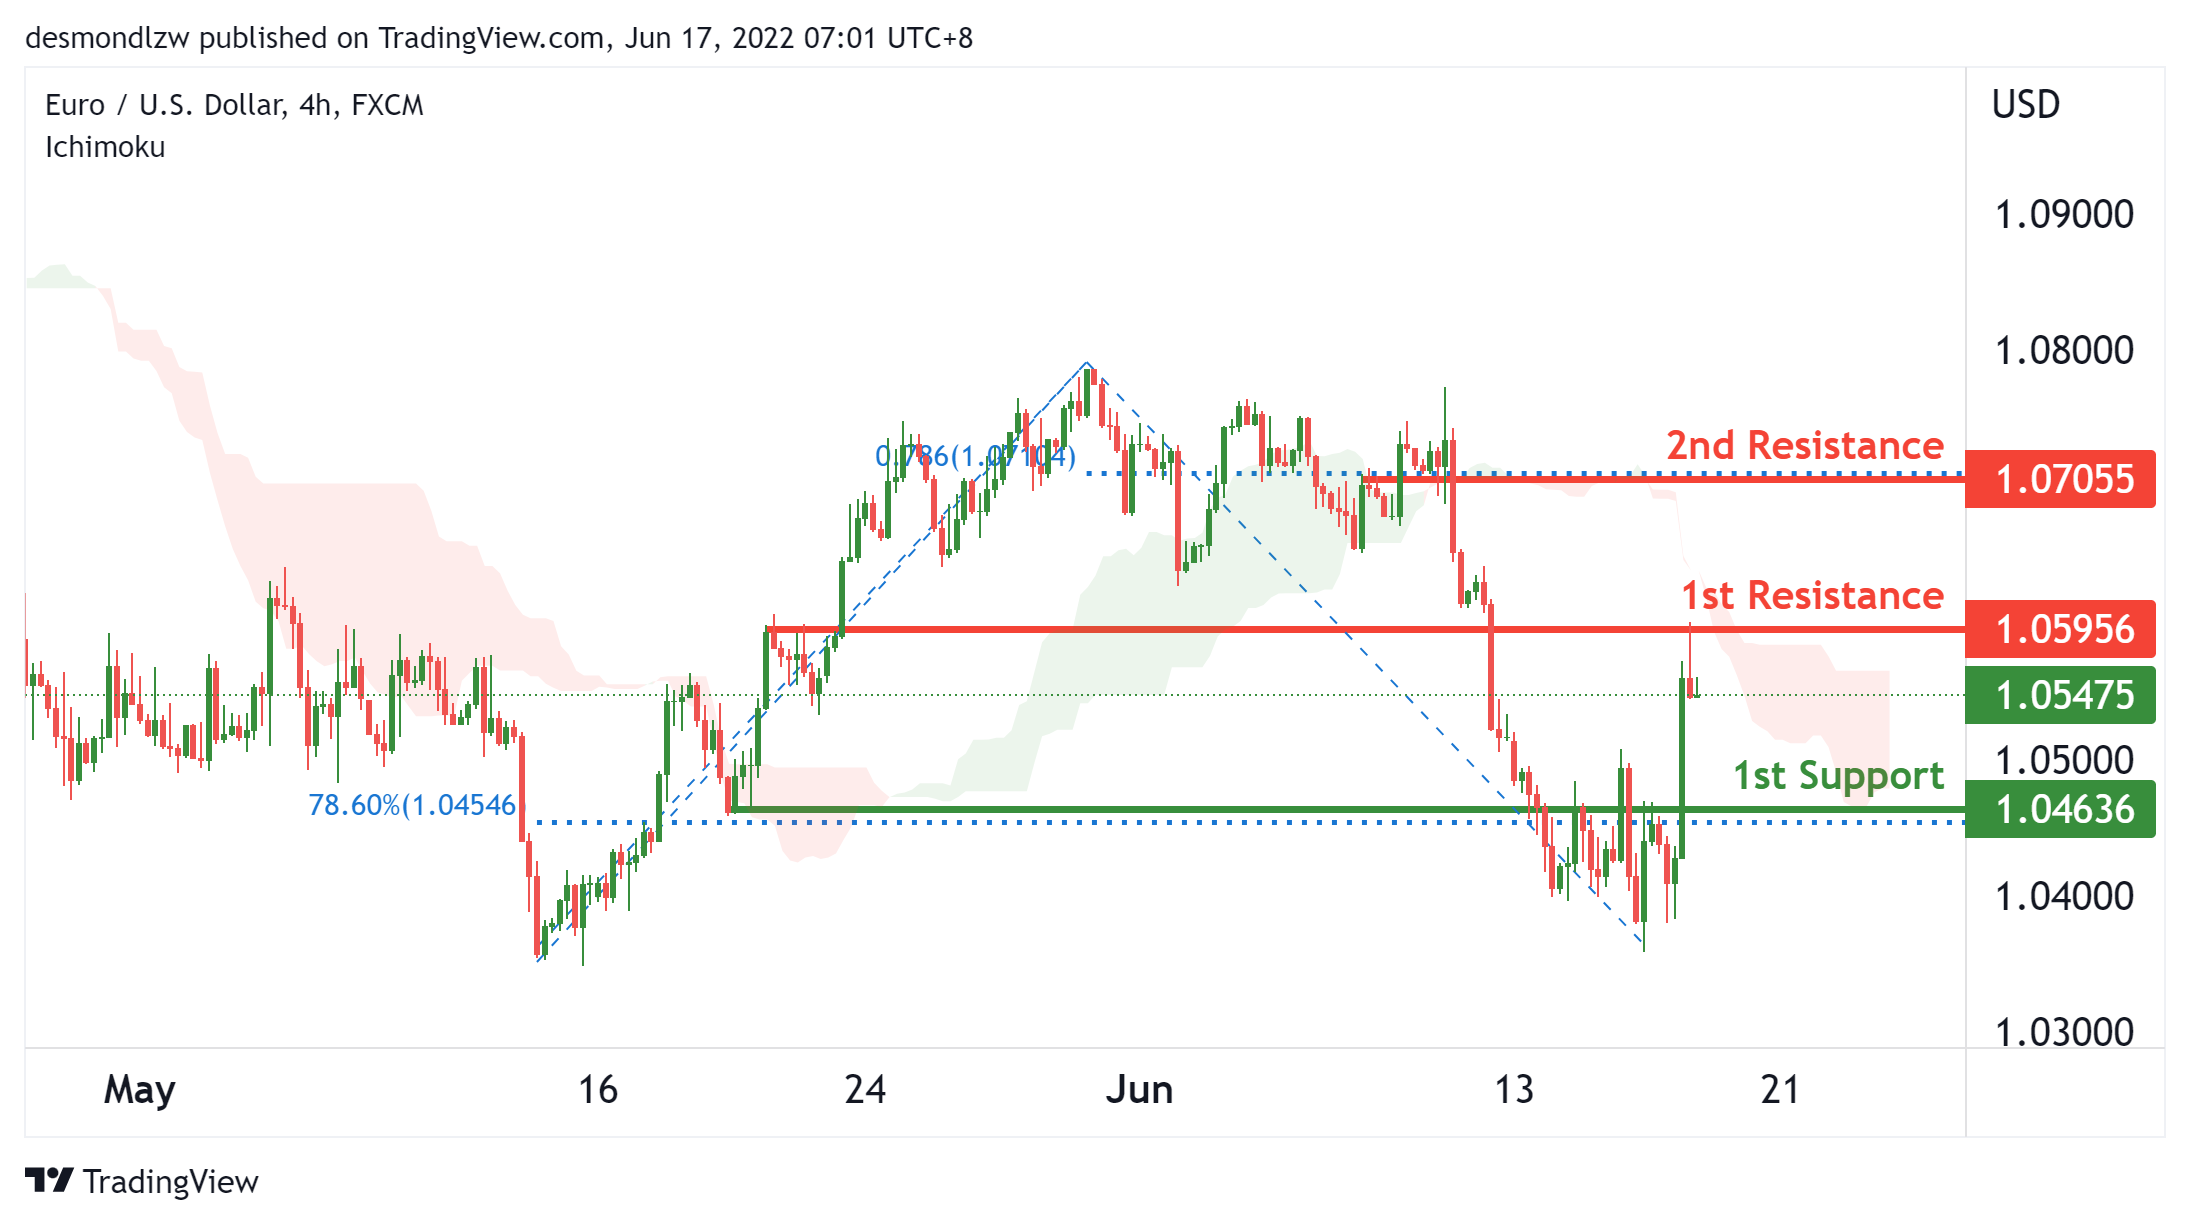Click the May date on time axis
This screenshot has height=1225, width=2190.
pyautogui.click(x=139, y=1089)
